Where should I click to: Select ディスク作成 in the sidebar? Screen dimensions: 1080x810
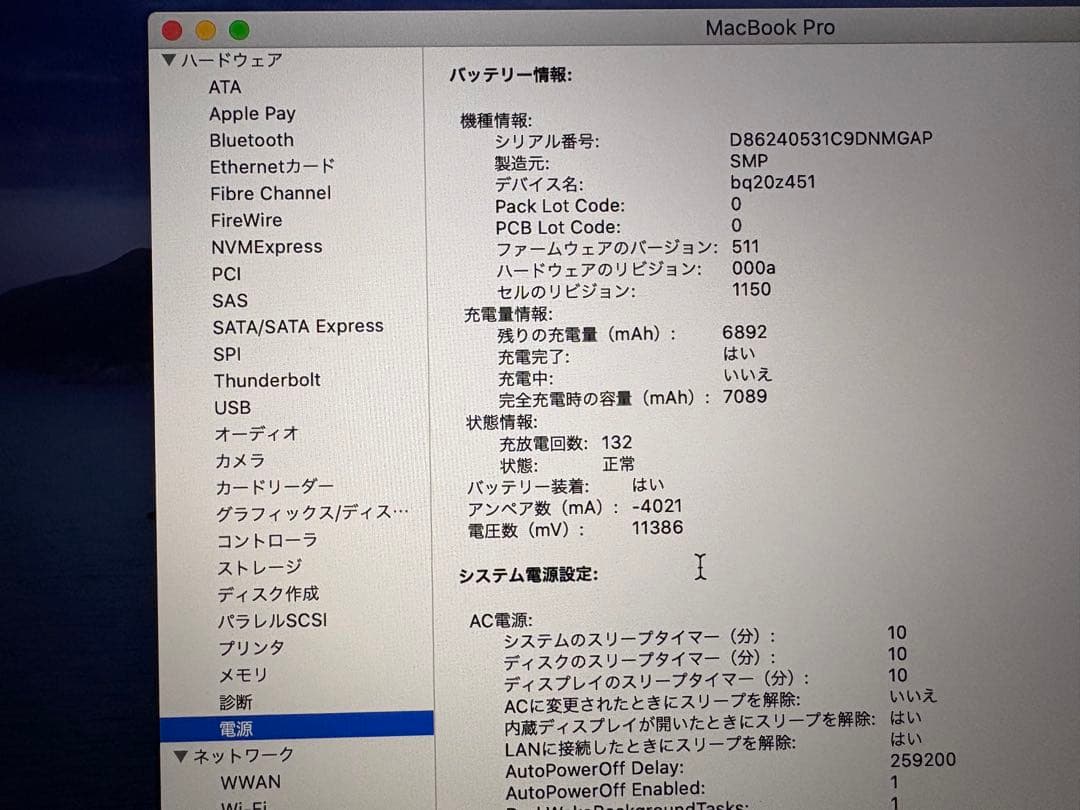(x=269, y=594)
